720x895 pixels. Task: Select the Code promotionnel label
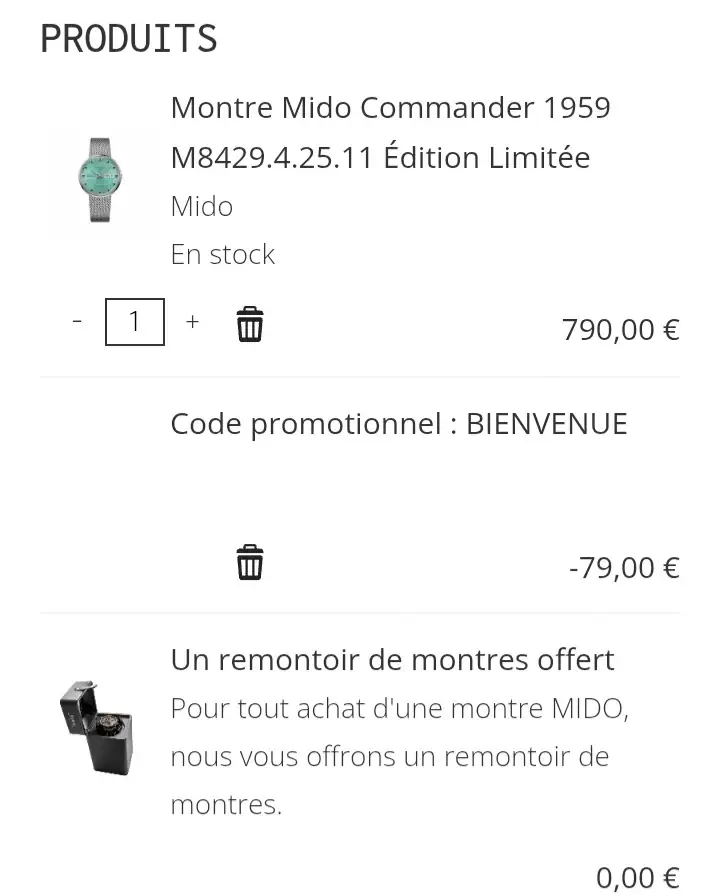tap(305, 424)
